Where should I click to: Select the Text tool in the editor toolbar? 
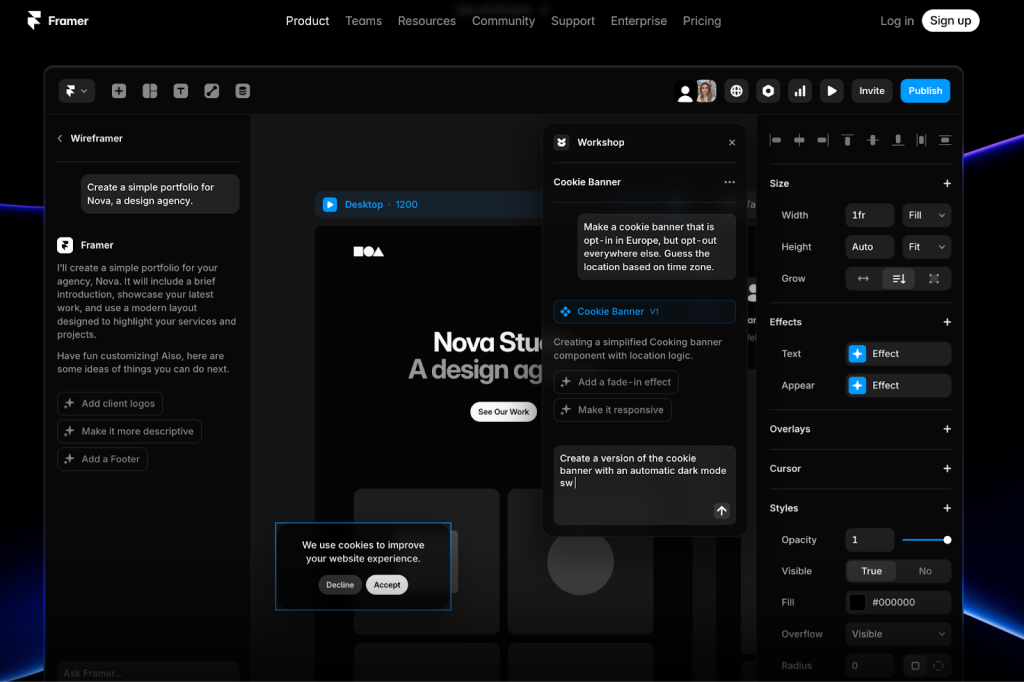tap(181, 91)
